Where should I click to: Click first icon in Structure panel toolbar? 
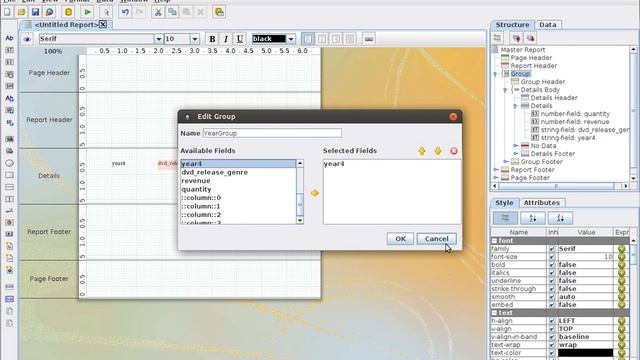pyautogui.click(x=497, y=38)
